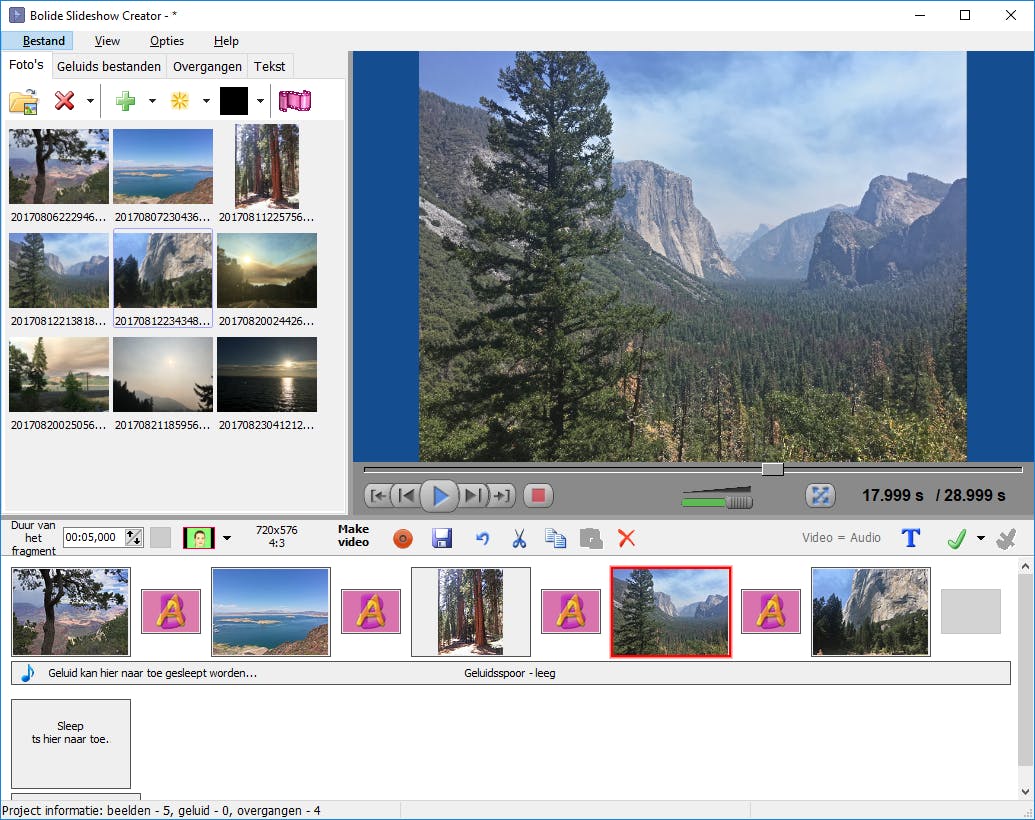The width and height of the screenshot is (1035, 820).
Task: Open the Bestand menu
Action: (44, 41)
